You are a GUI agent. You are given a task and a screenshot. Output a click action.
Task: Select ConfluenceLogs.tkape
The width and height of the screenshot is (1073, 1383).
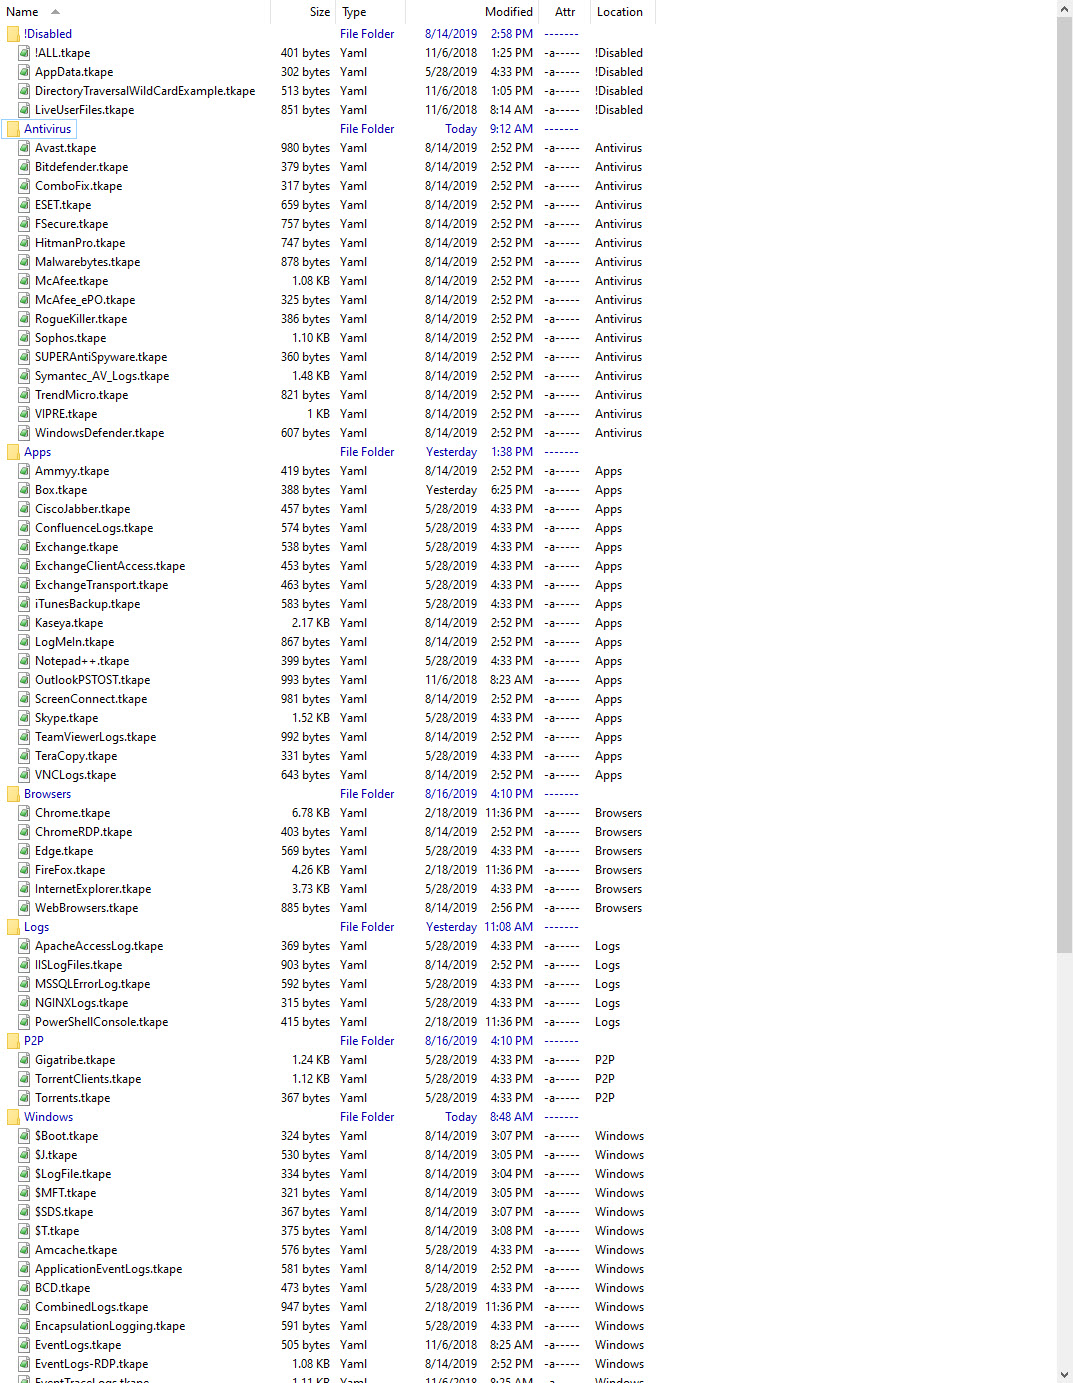point(94,528)
